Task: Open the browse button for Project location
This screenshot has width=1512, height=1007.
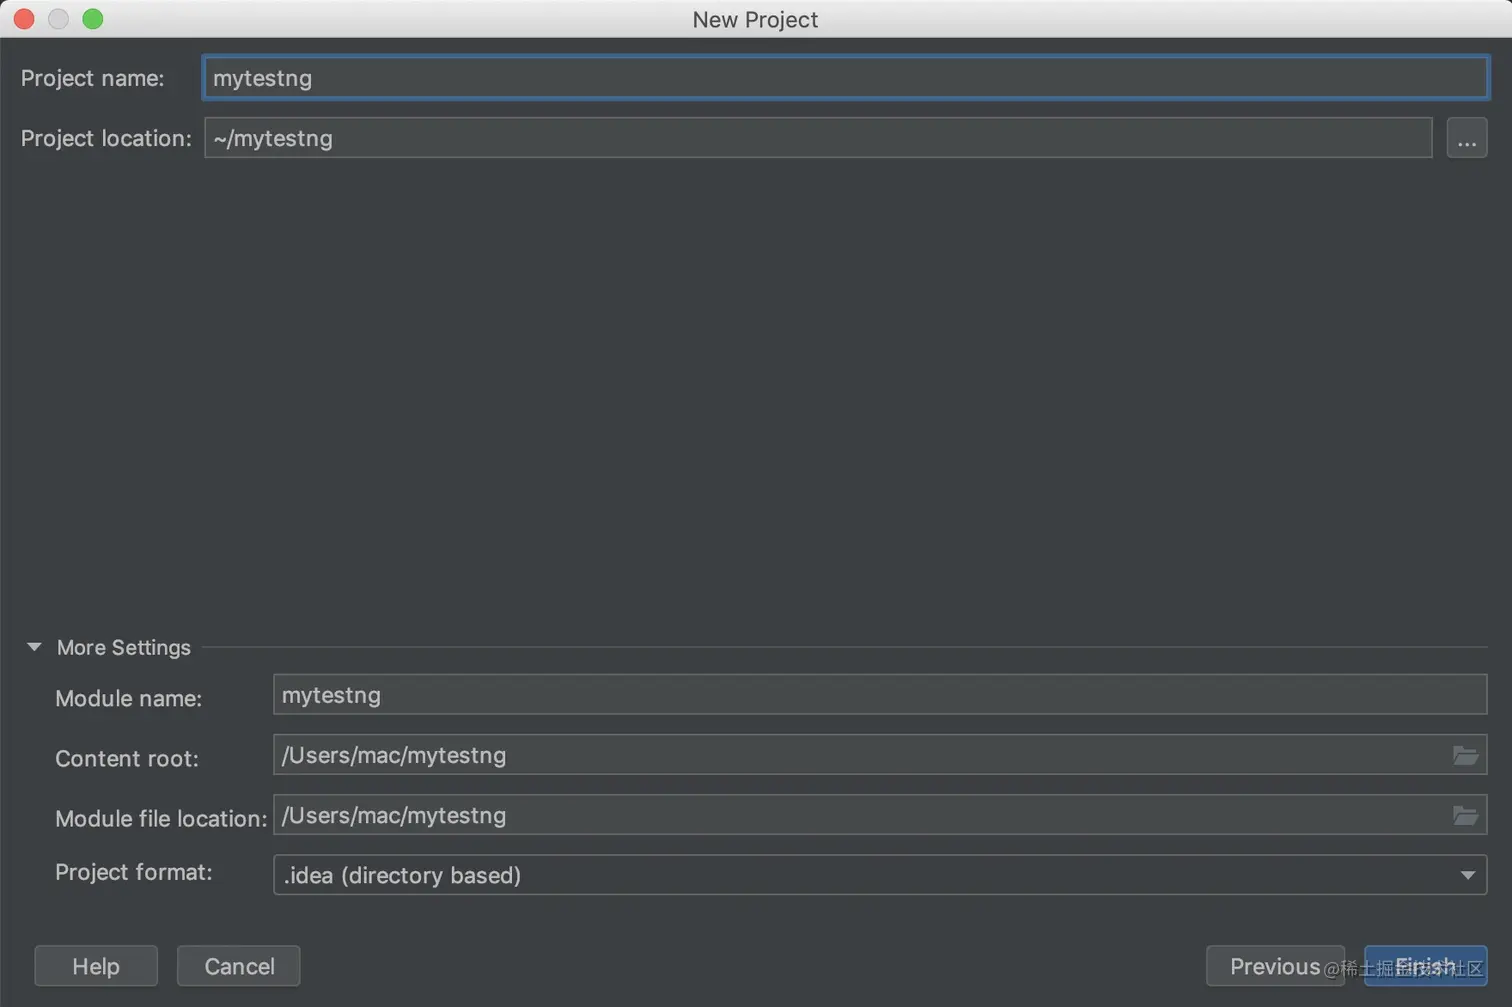Action: (x=1466, y=138)
